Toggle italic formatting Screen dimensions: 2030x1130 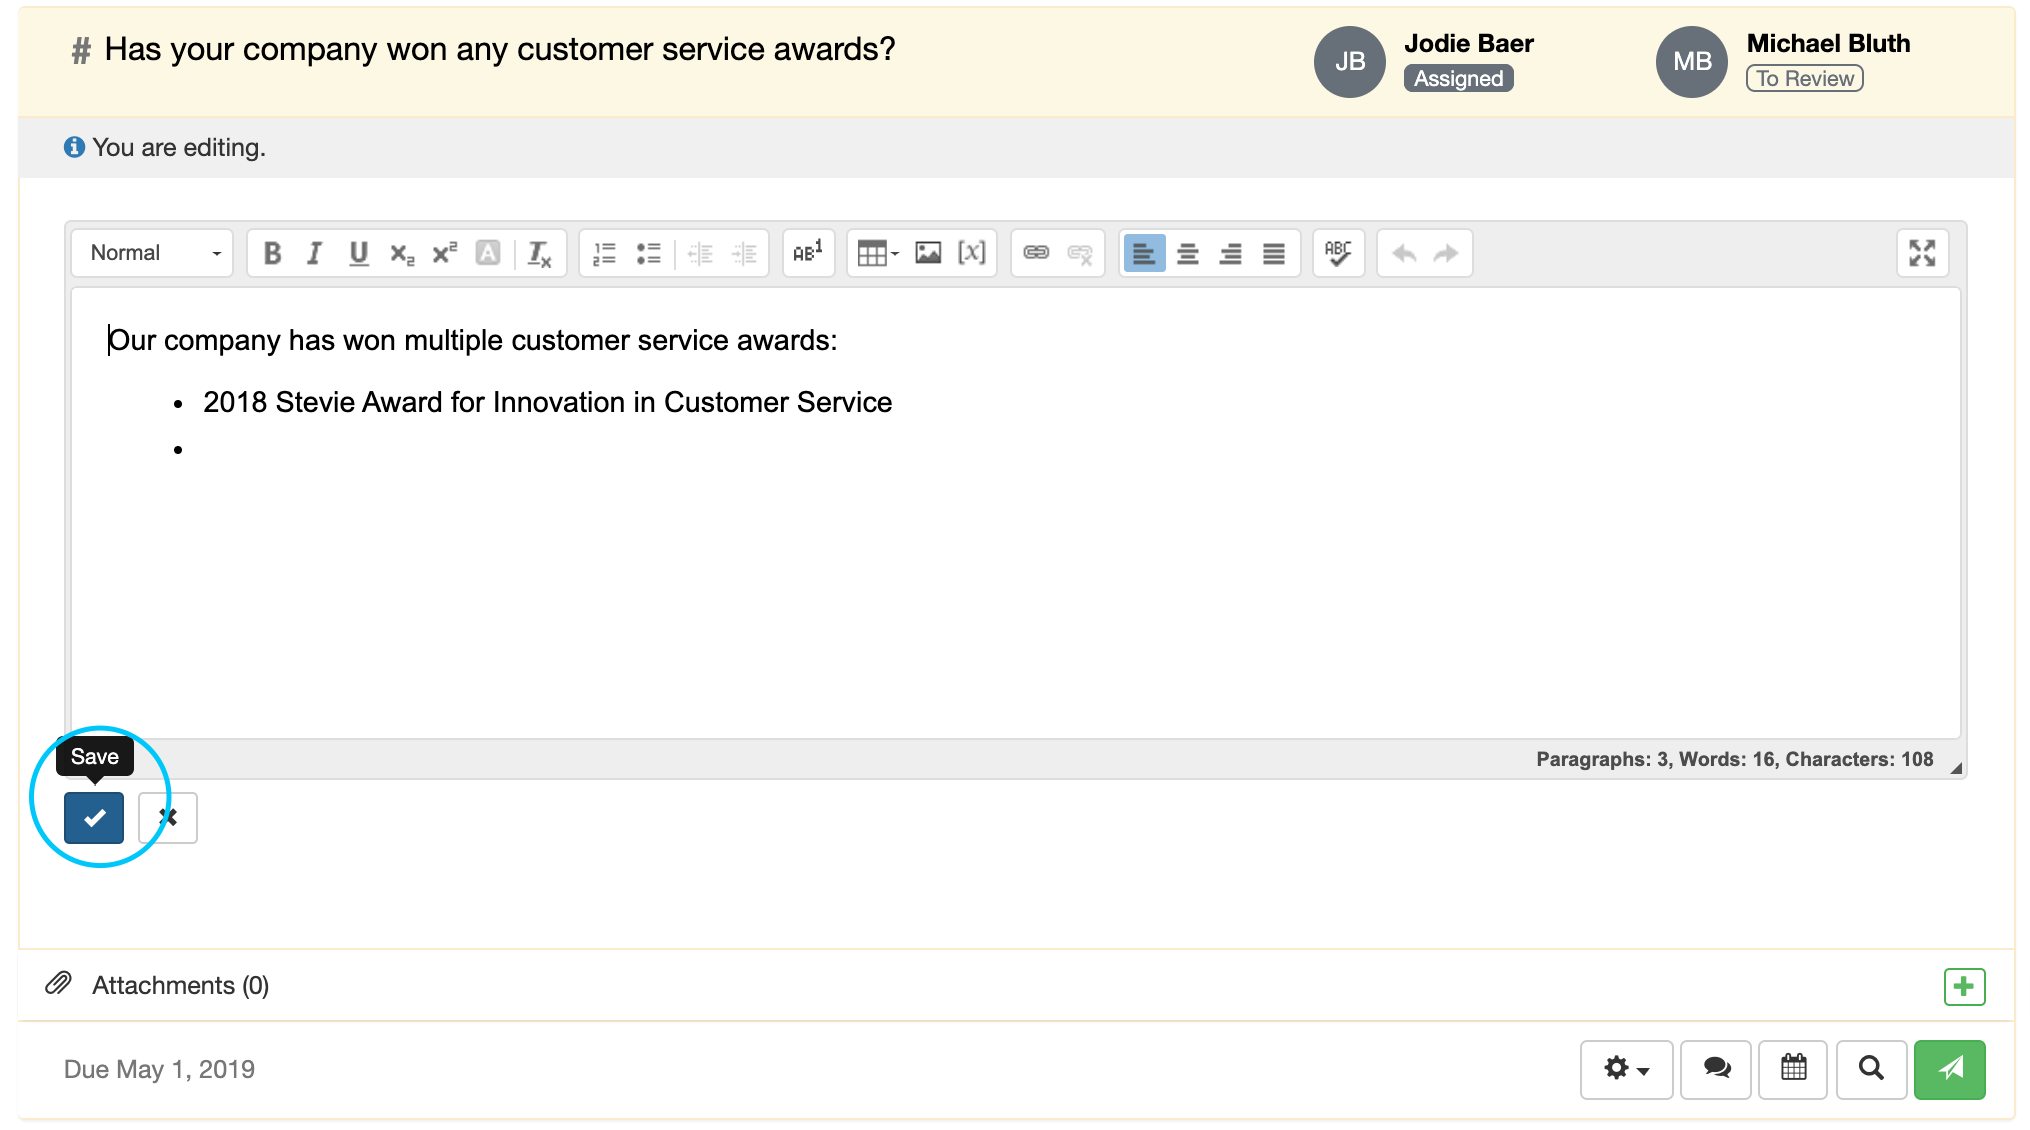tap(315, 253)
